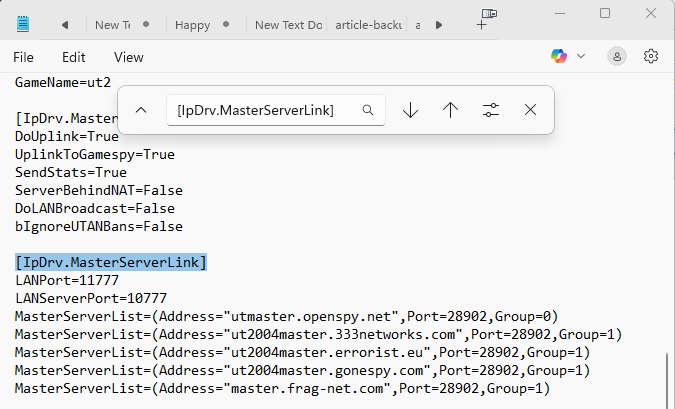The height and width of the screenshot is (409, 675).
Task: Open the File menu
Action: click(x=23, y=57)
